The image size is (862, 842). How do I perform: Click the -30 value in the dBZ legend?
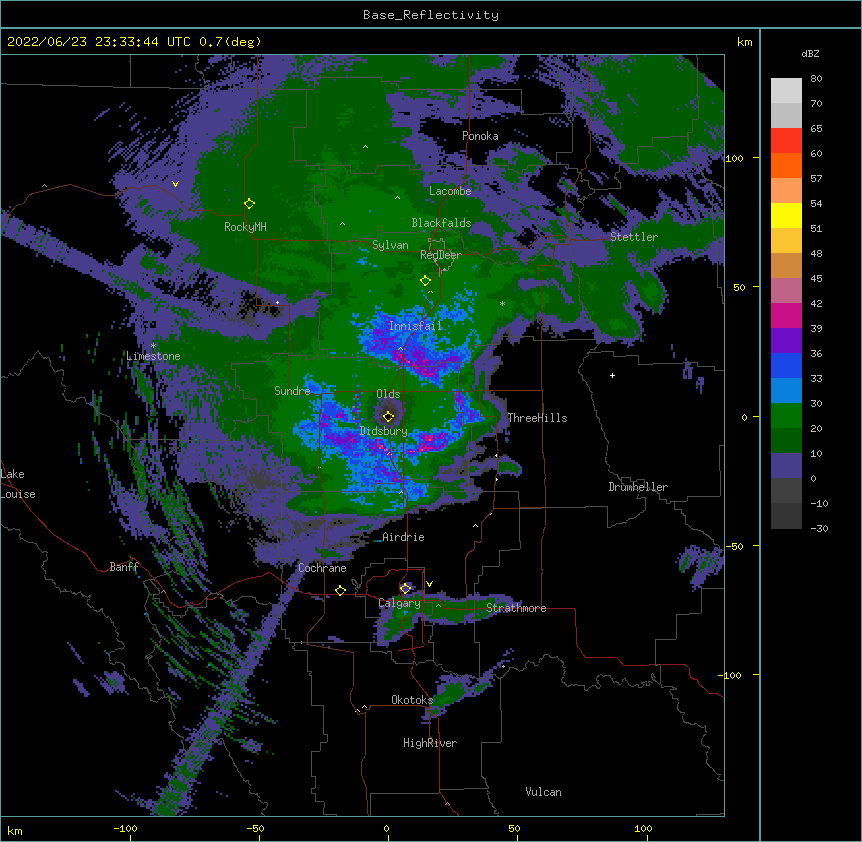(819, 528)
